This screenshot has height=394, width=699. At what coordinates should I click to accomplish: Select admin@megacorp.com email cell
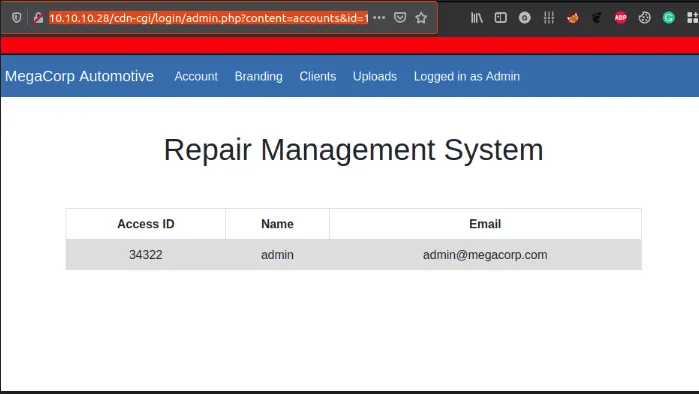pyautogui.click(x=485, y=254)
